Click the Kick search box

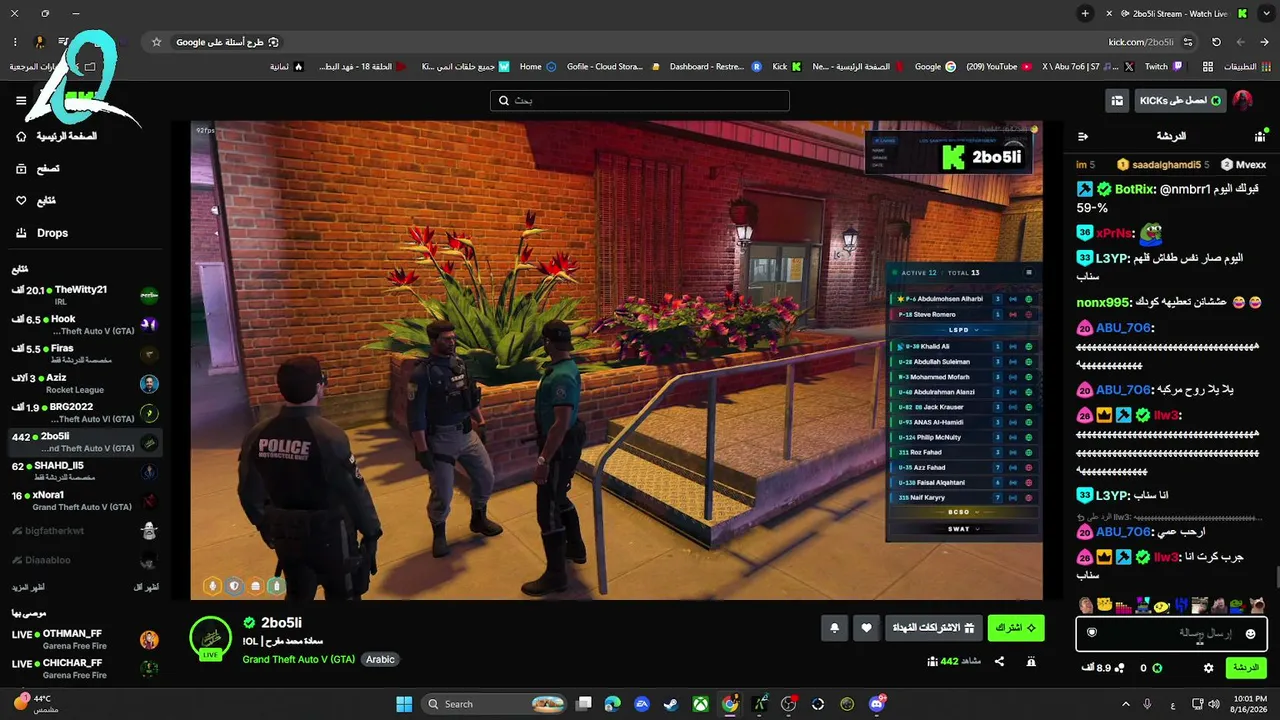pyautogui.click(x=640, y=100)
